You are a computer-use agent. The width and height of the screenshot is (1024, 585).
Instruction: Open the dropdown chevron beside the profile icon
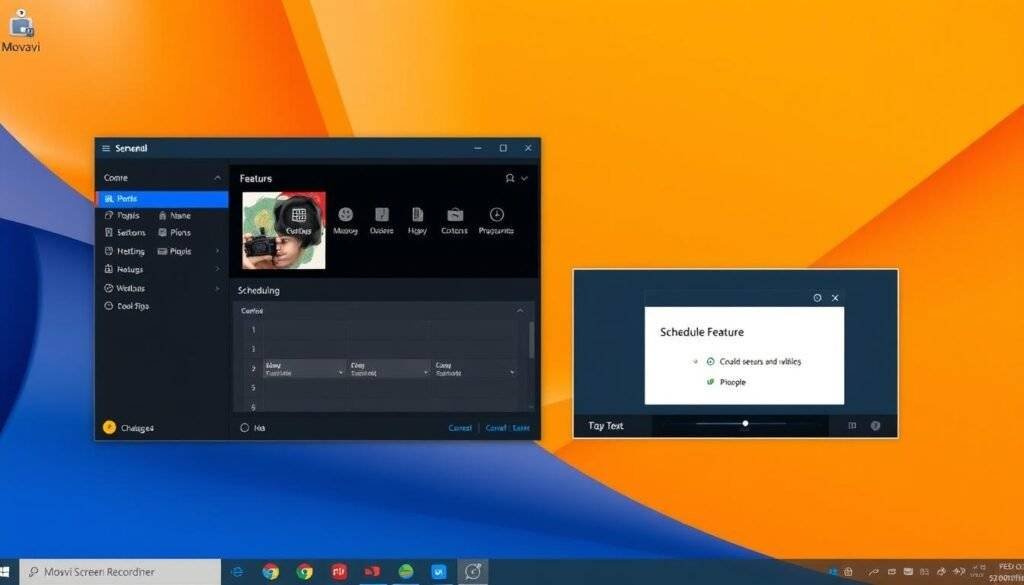pos(524,178)
